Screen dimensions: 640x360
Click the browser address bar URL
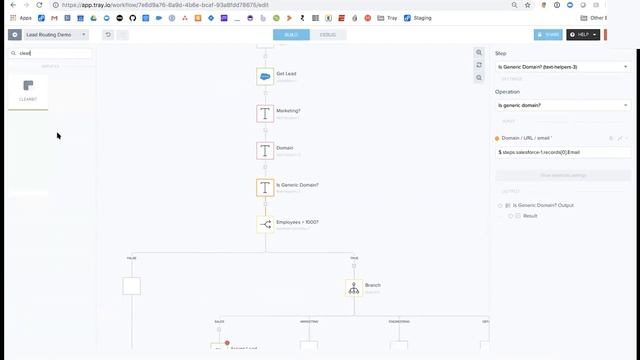[165, 5]
